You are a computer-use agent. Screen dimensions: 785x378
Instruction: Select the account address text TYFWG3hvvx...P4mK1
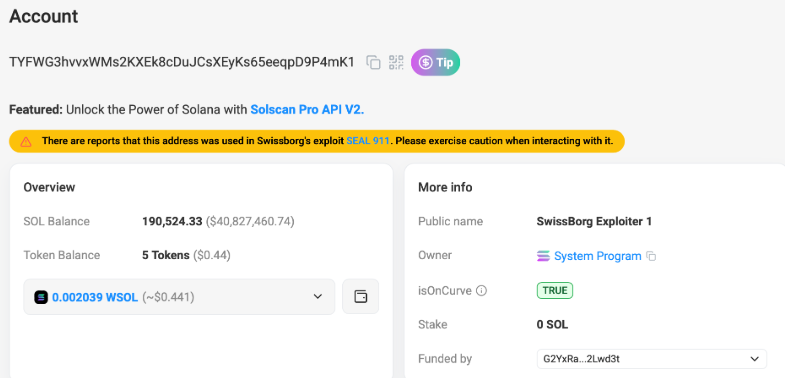(x=182, y=63)
